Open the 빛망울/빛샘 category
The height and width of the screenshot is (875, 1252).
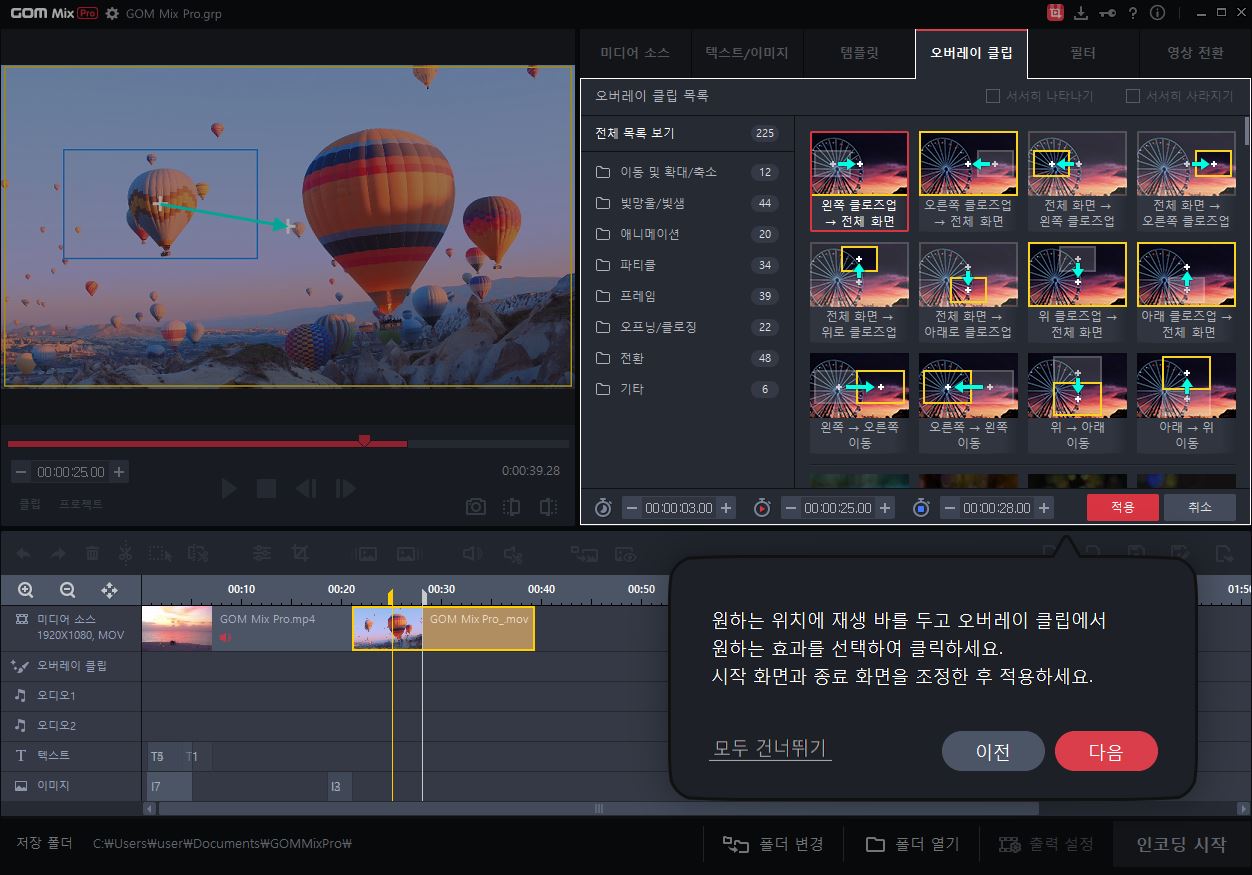point(686,203)
